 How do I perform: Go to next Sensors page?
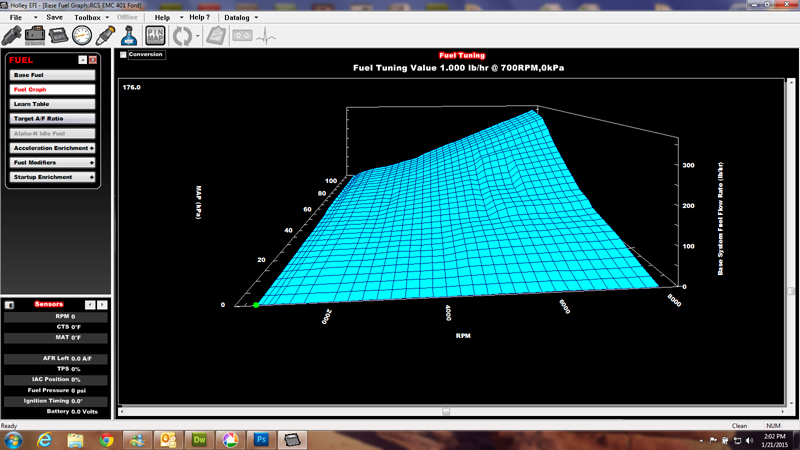coord(102,305)
